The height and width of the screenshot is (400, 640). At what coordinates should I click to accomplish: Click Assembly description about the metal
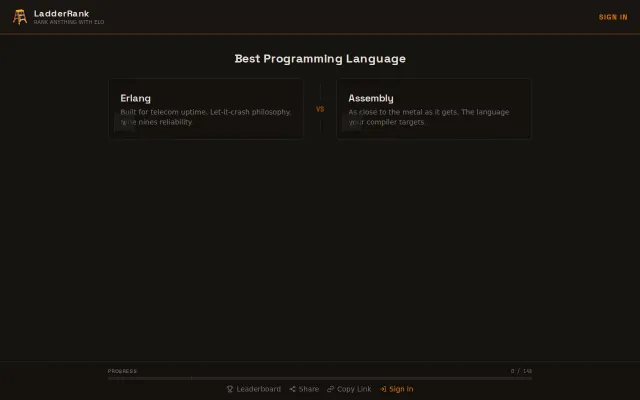pos(429,117)
